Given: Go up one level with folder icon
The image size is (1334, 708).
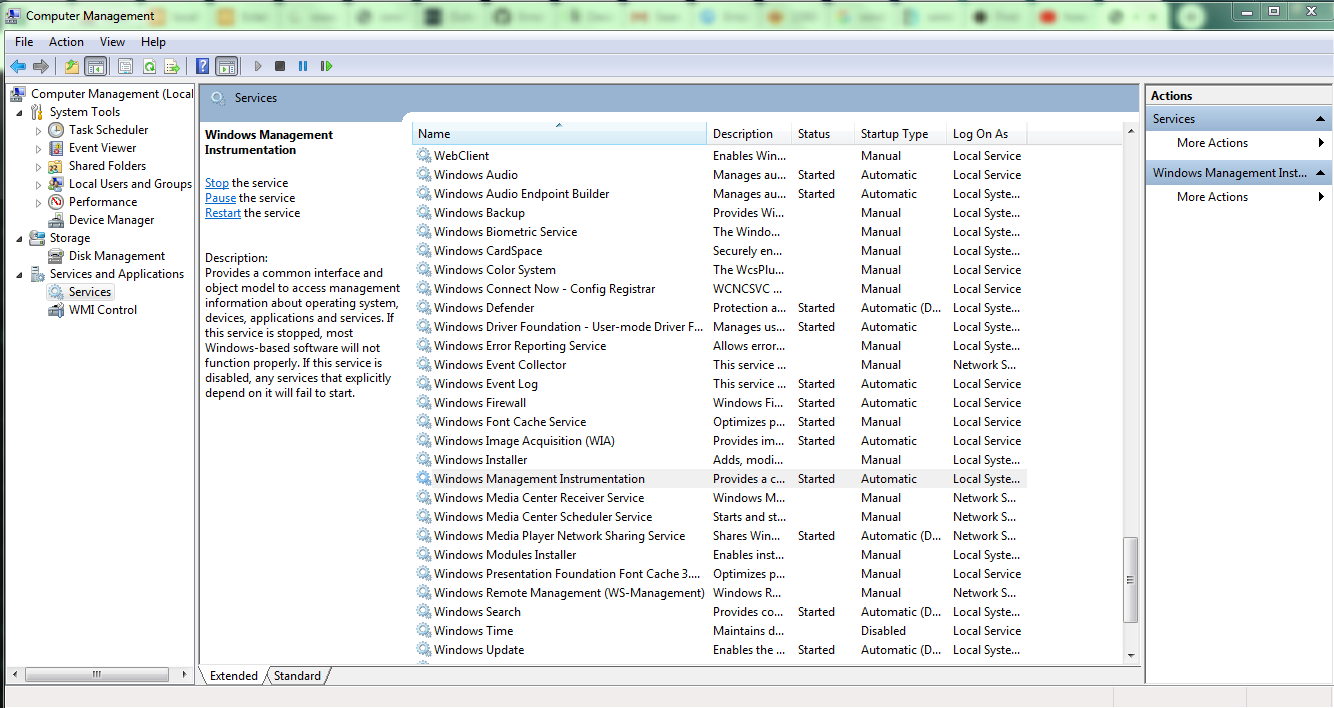Looking at the screenshot, I should click(71, 66).
